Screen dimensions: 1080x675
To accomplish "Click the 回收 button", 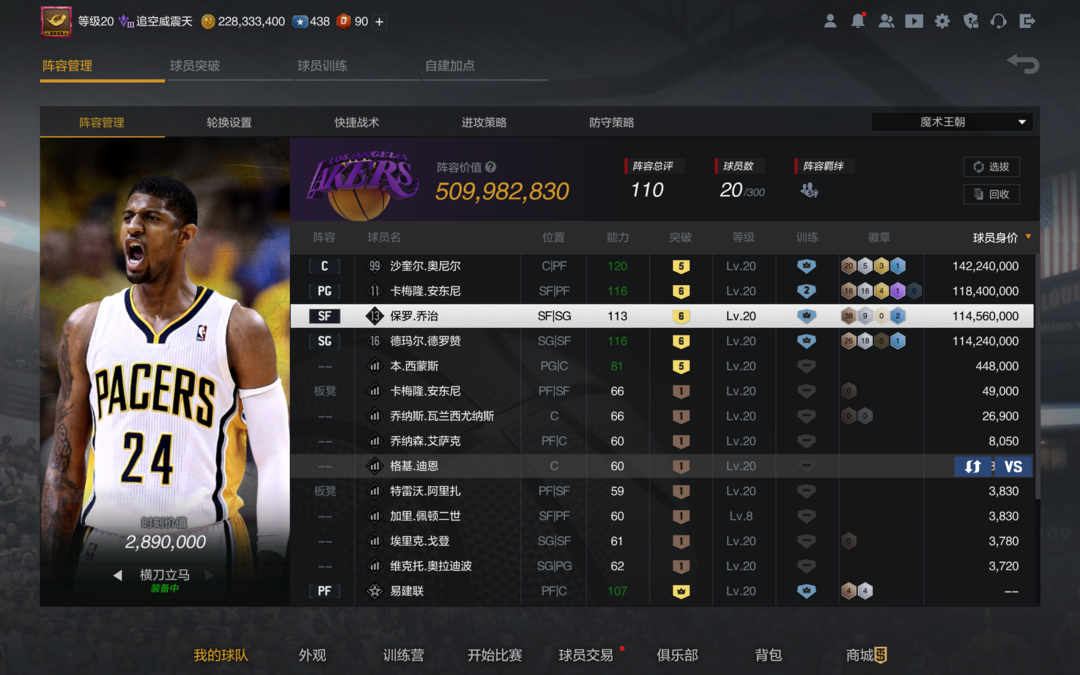I will tap(991, 194).
